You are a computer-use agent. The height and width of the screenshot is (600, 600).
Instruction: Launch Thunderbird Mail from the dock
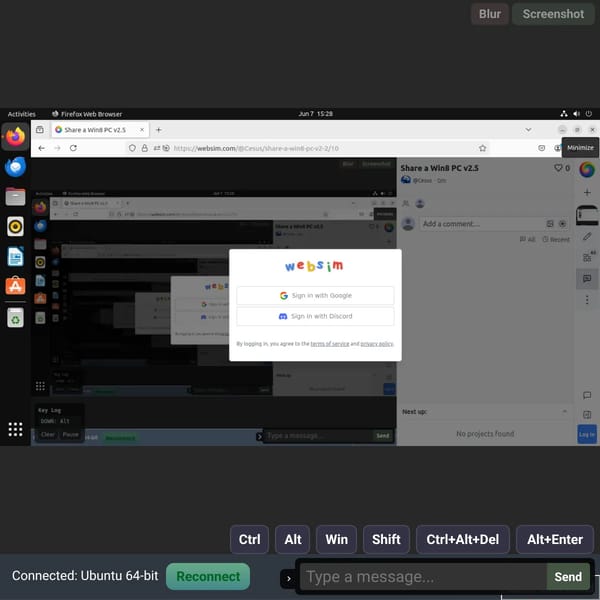(15, 167)
